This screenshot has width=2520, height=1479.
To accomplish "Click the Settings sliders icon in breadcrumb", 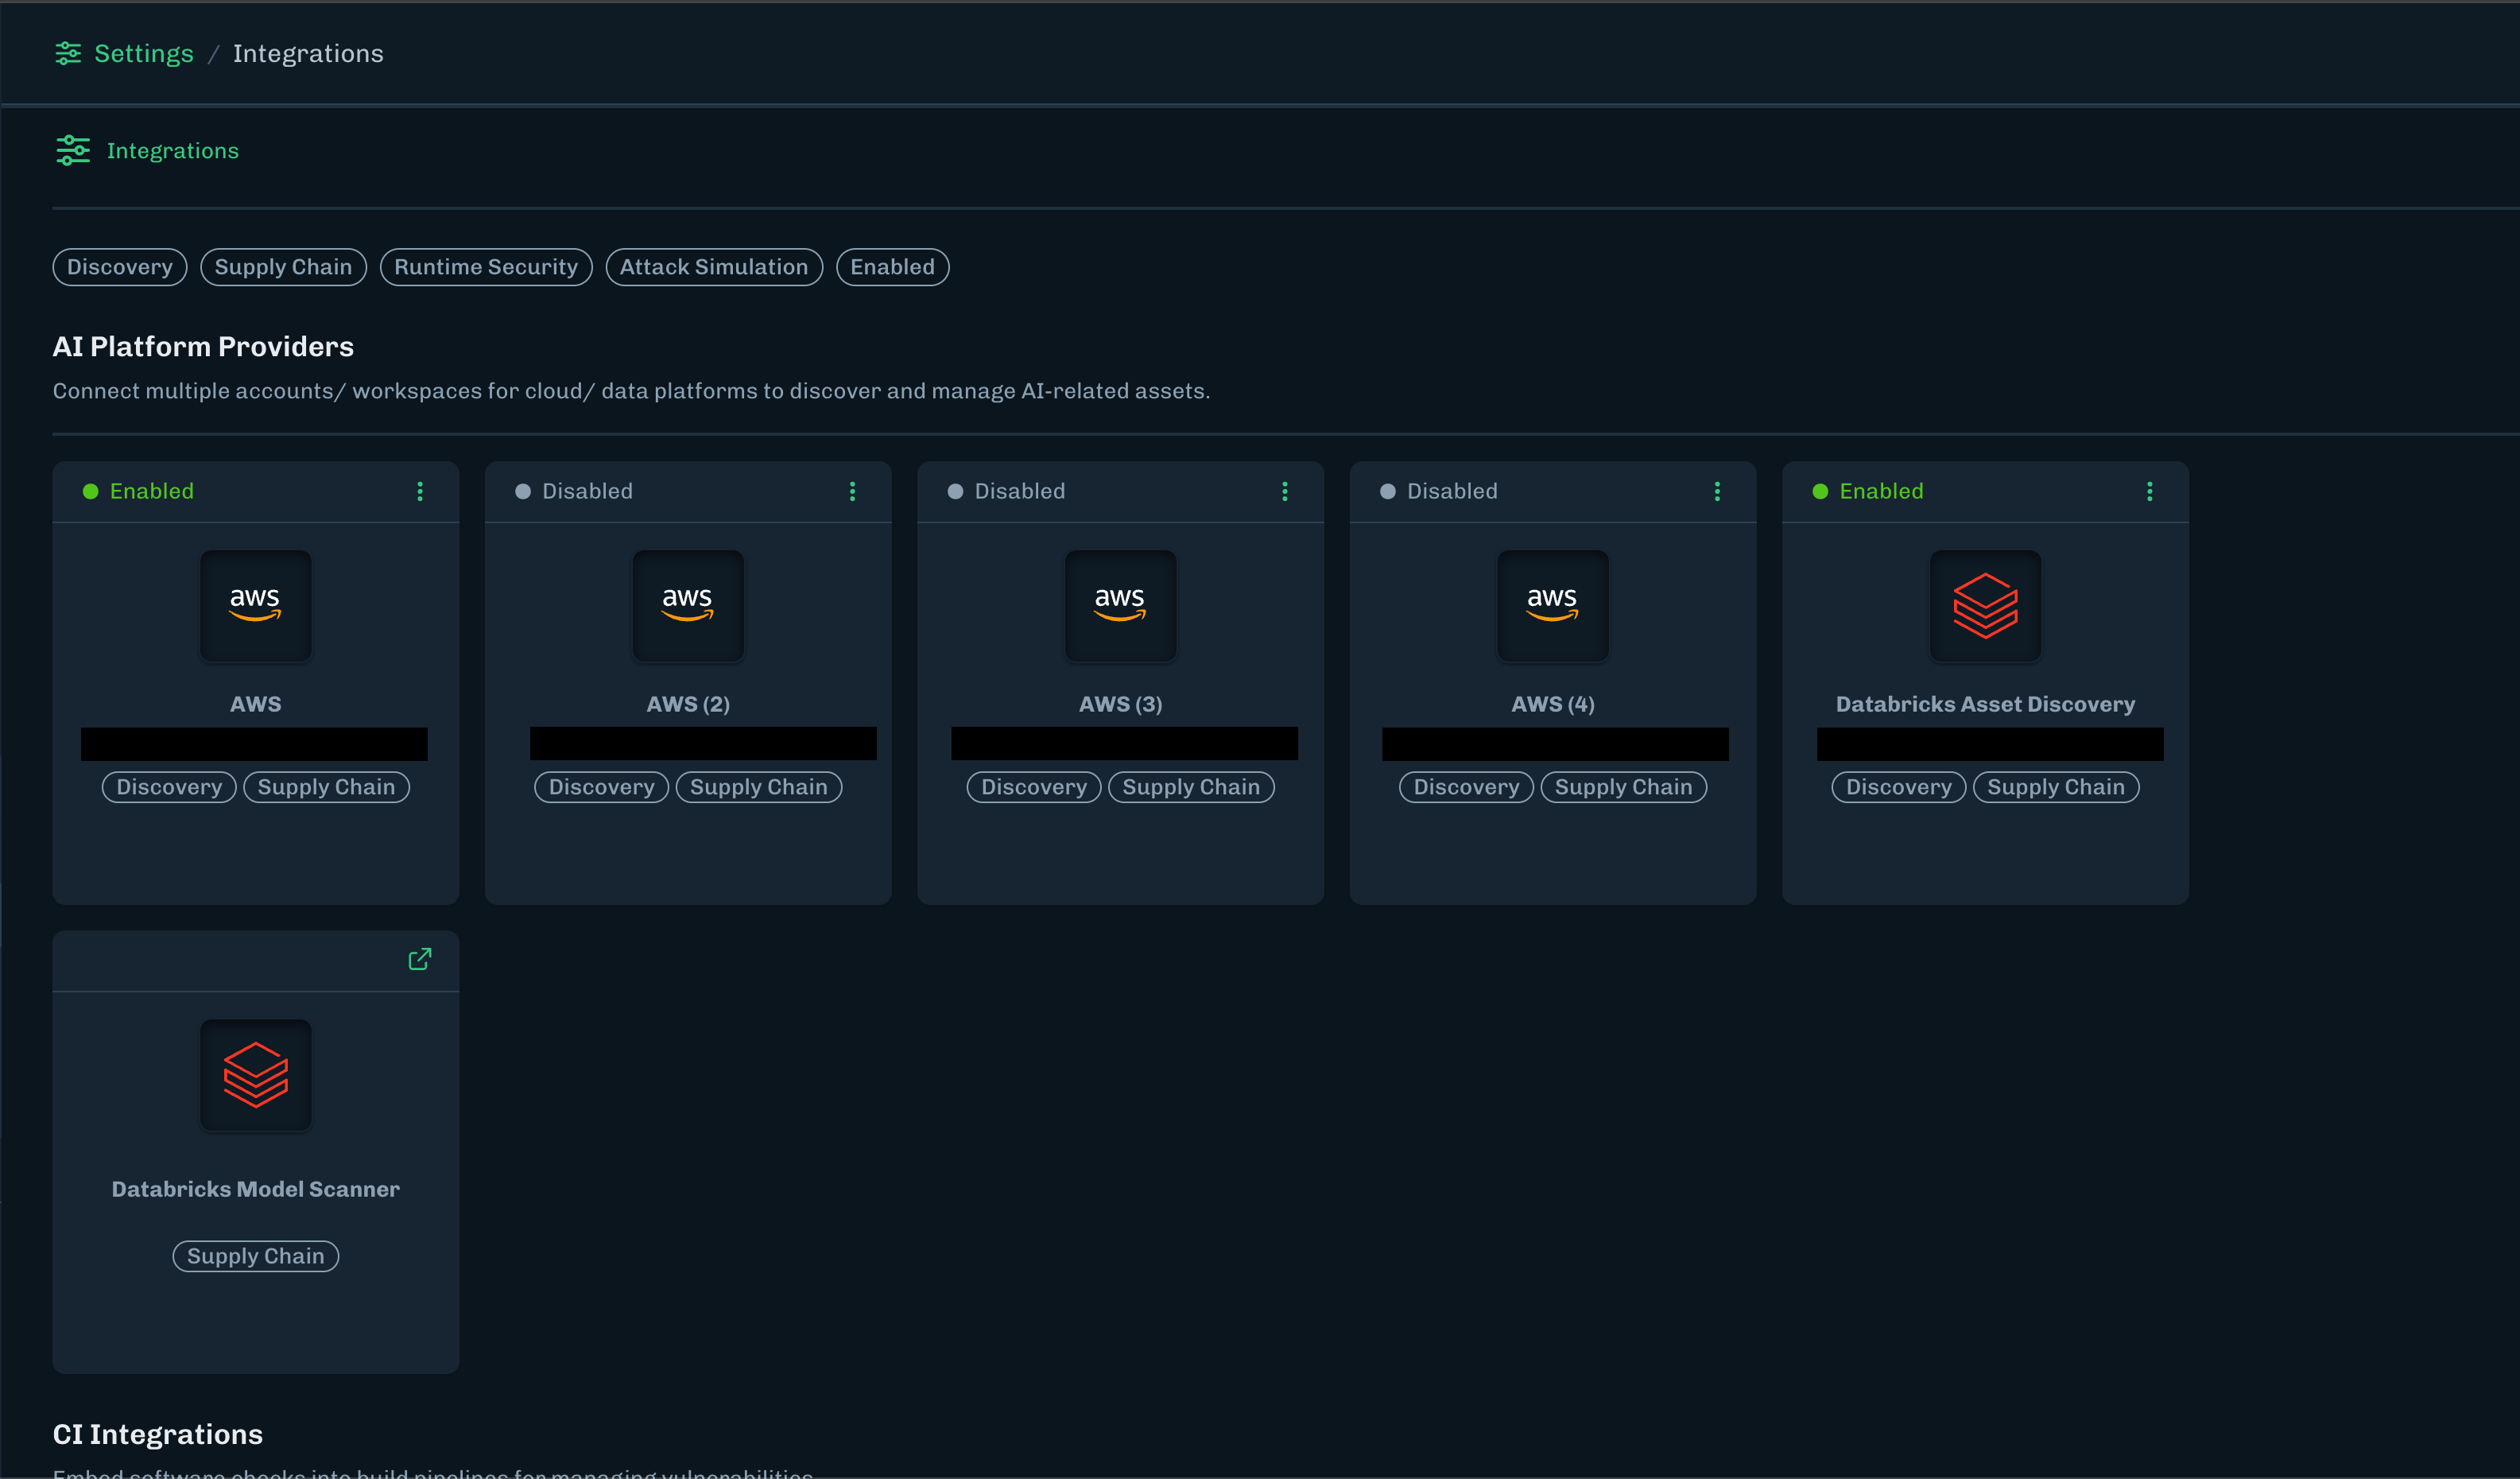I will pyautogui.click(x=68, y=53).
